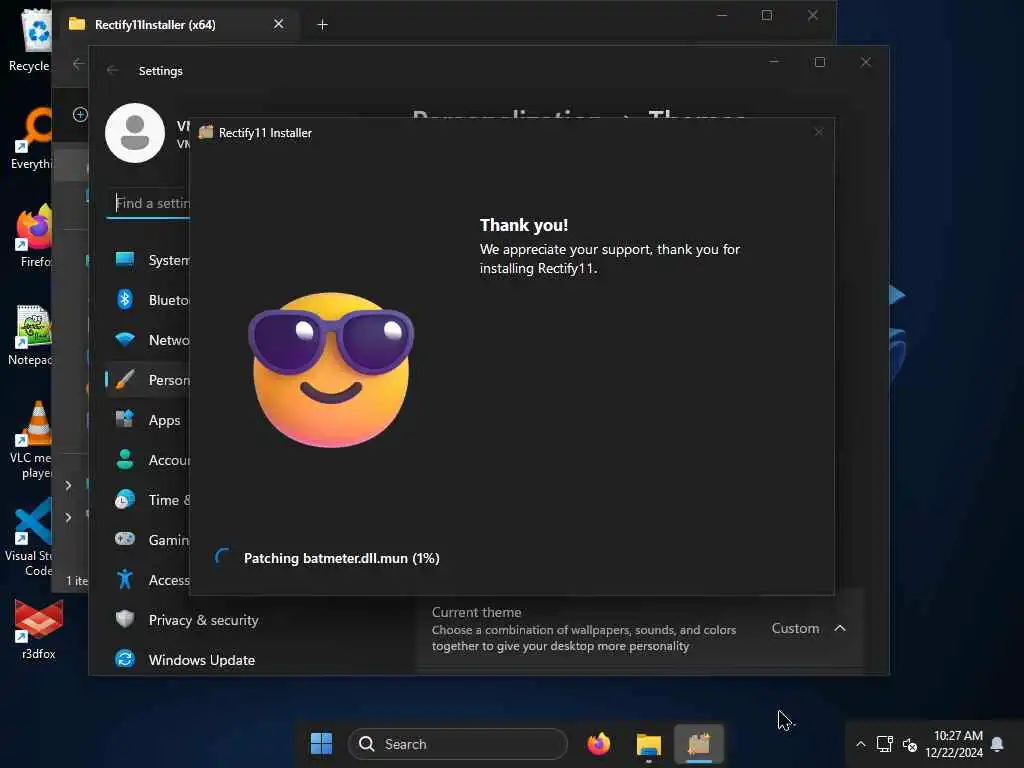Close the Rectify11 Installer dialog
This screenshot has width=1024, height=768.
click(818, 133)
